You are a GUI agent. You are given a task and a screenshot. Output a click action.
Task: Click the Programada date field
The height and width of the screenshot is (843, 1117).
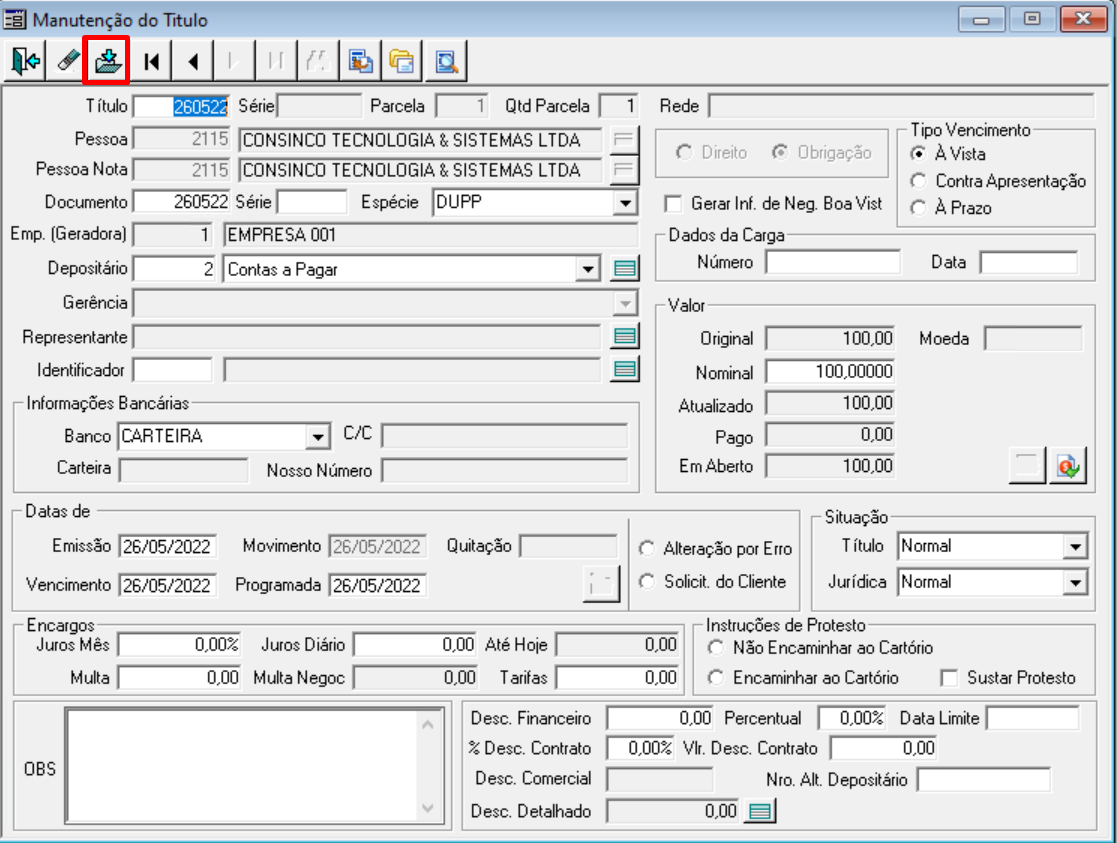[x=377, y=585]
